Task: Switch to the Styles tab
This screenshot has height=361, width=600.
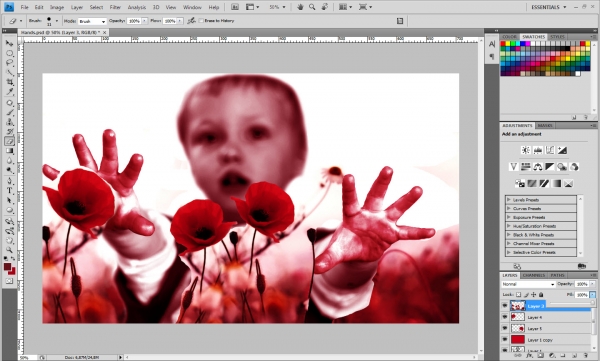Action: [557, 37]
